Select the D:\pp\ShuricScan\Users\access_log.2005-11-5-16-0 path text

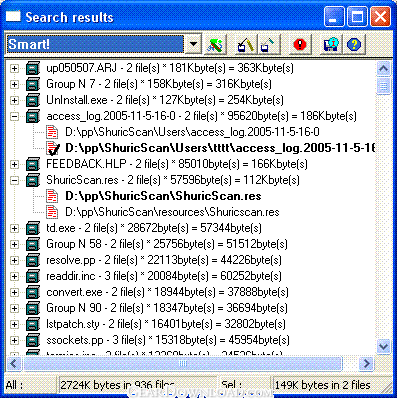coord(192,132)
